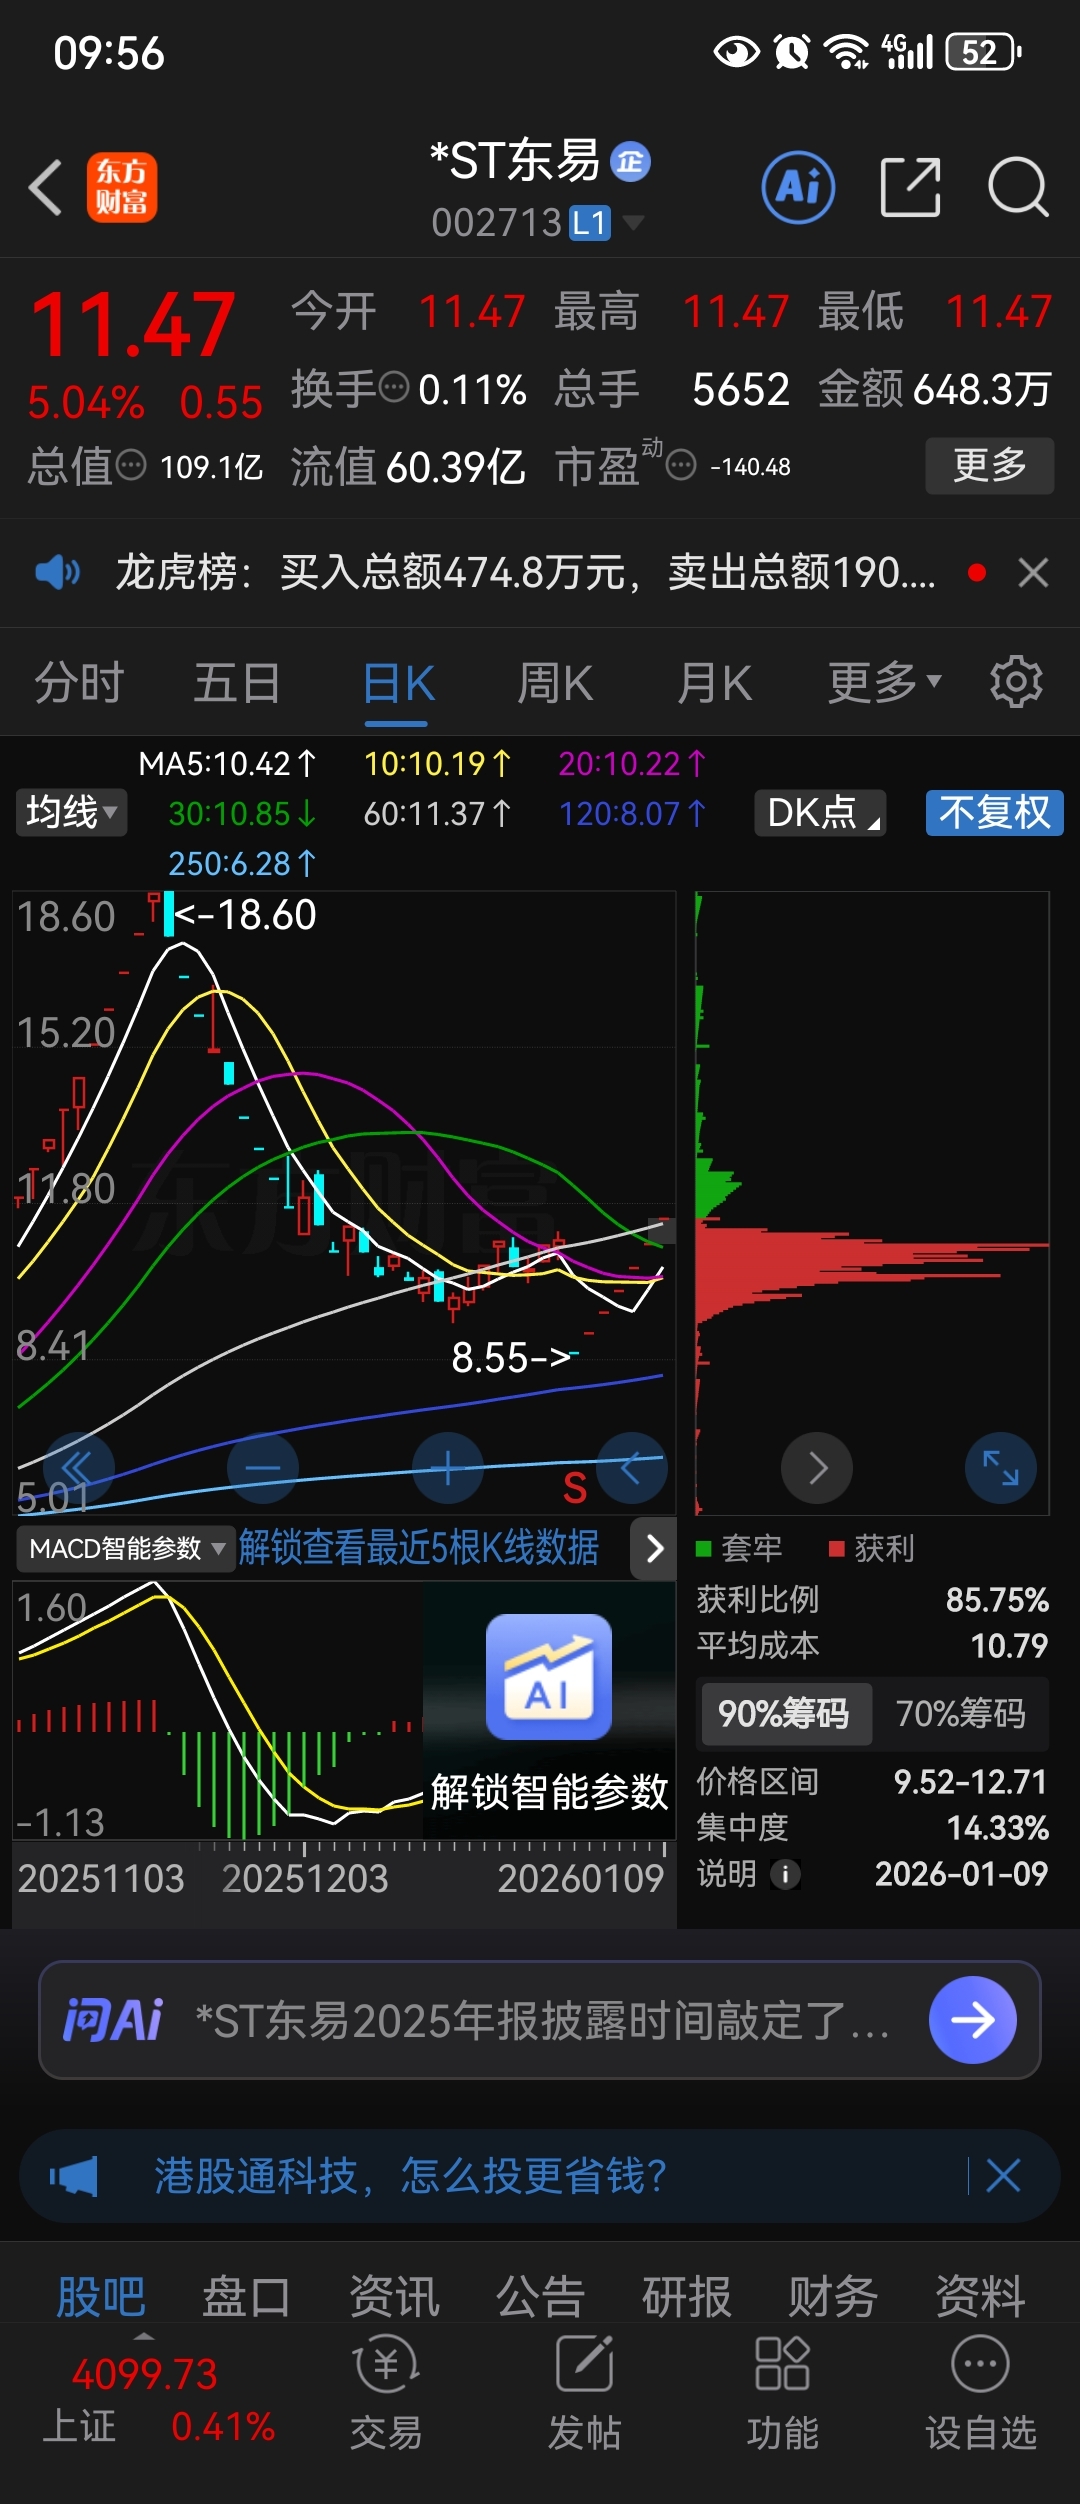Move K-line chart left with single arrow
Image resolution: width=1080 pixels, height=2504 pixels.
coord(632,1468)
